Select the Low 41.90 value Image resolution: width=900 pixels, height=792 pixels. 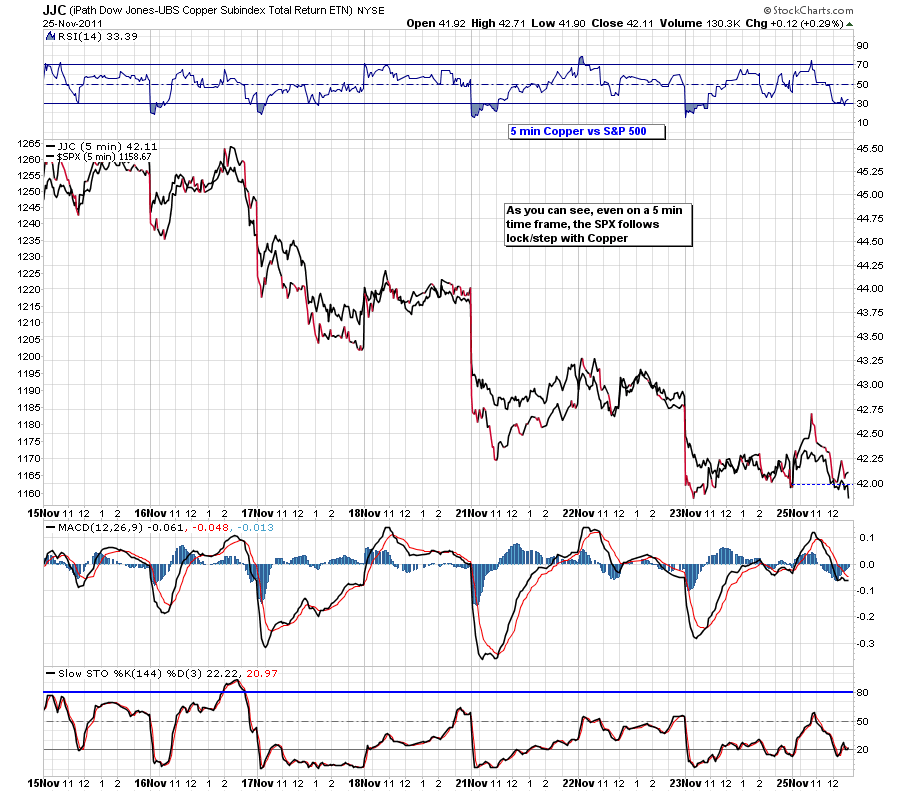558,24
